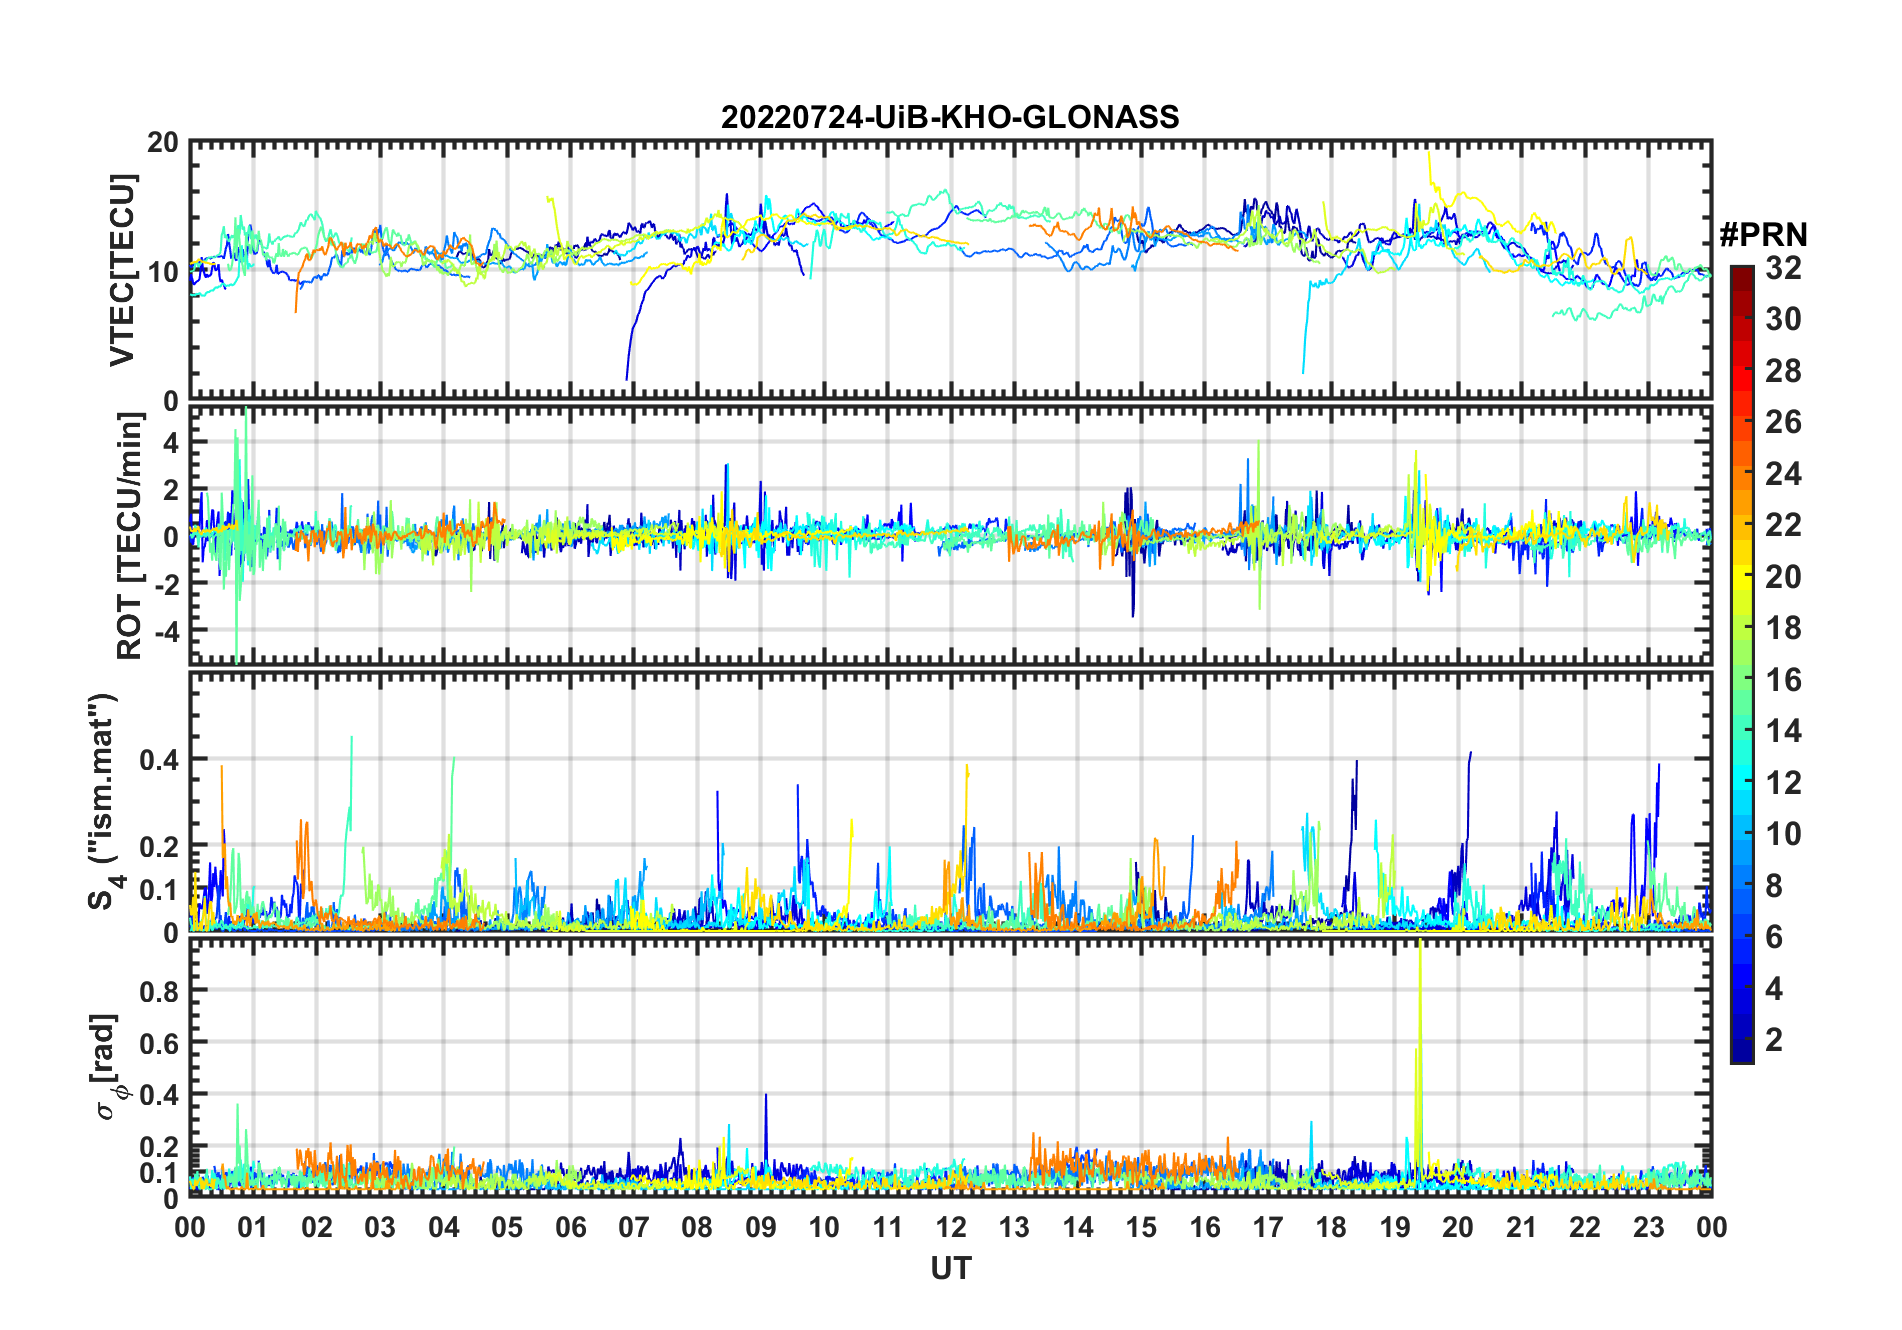Click the 08 hour label on UT axis
This screenshot has height=1330, width=1902.
pos(697,1228)
